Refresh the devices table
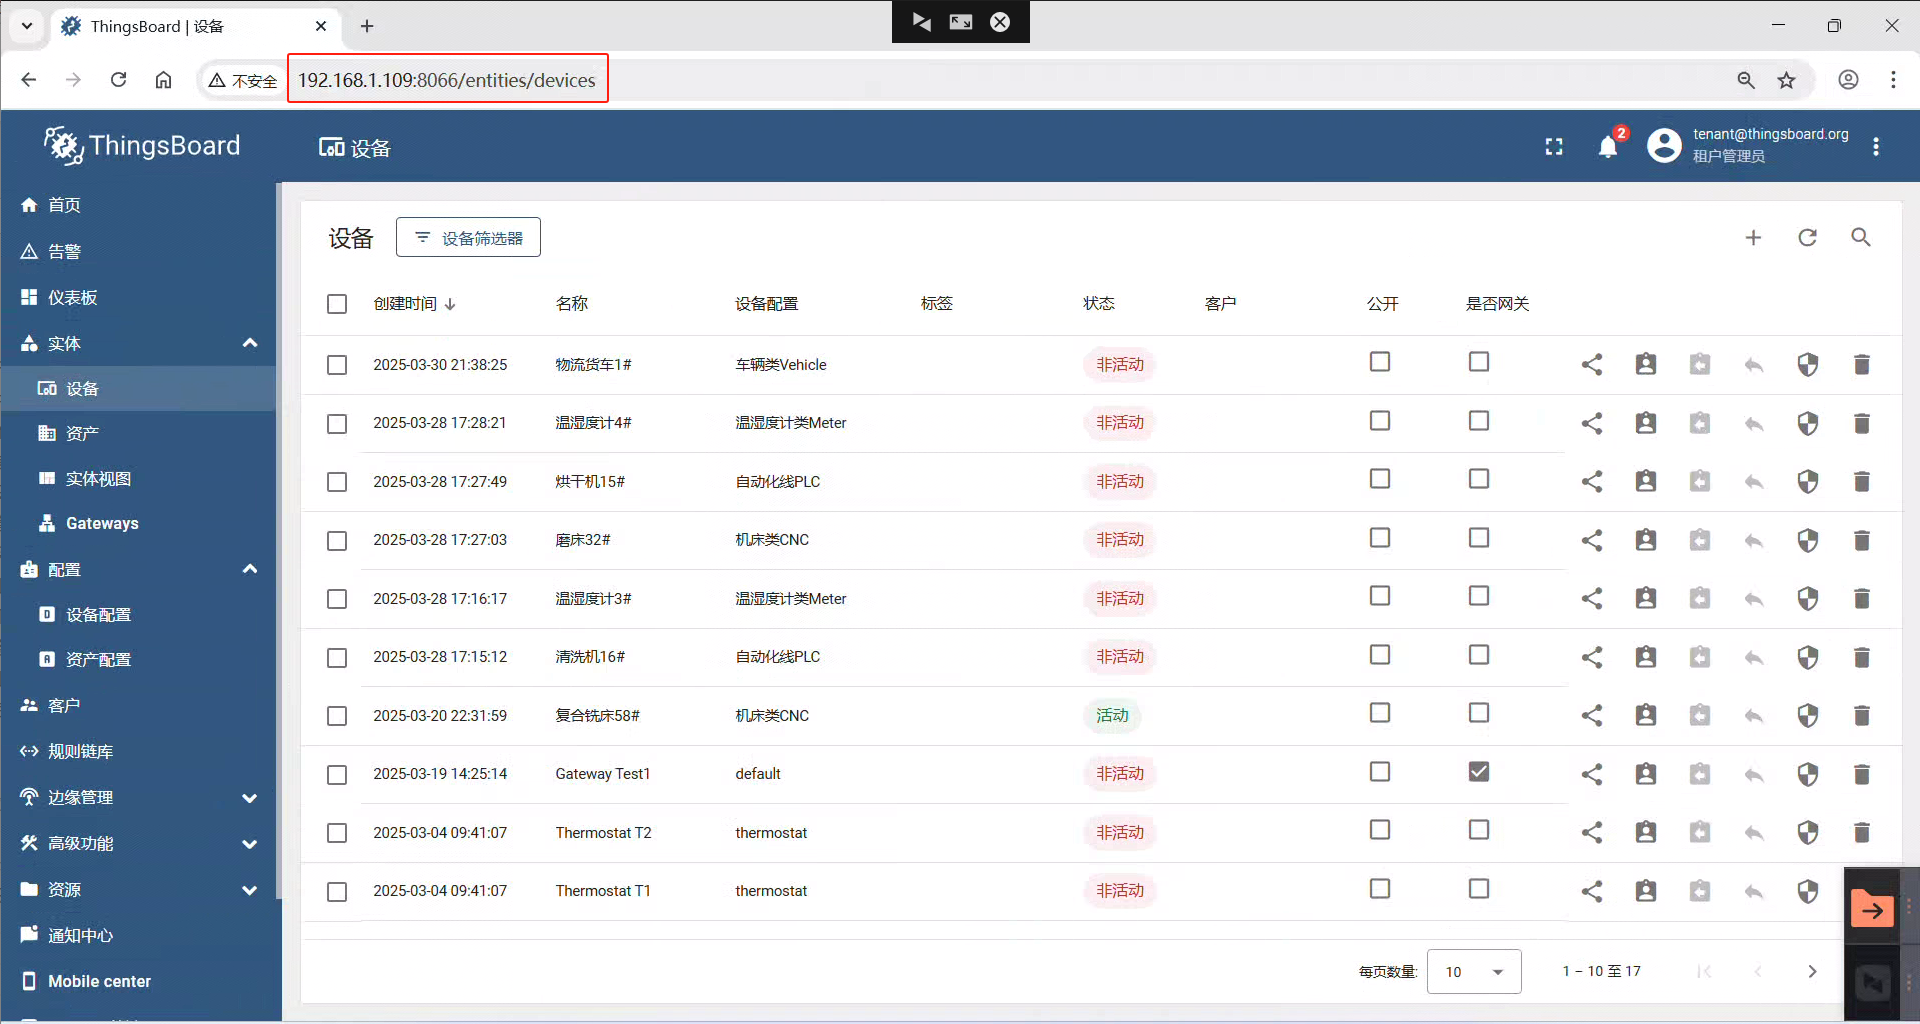 [1807, 238]
